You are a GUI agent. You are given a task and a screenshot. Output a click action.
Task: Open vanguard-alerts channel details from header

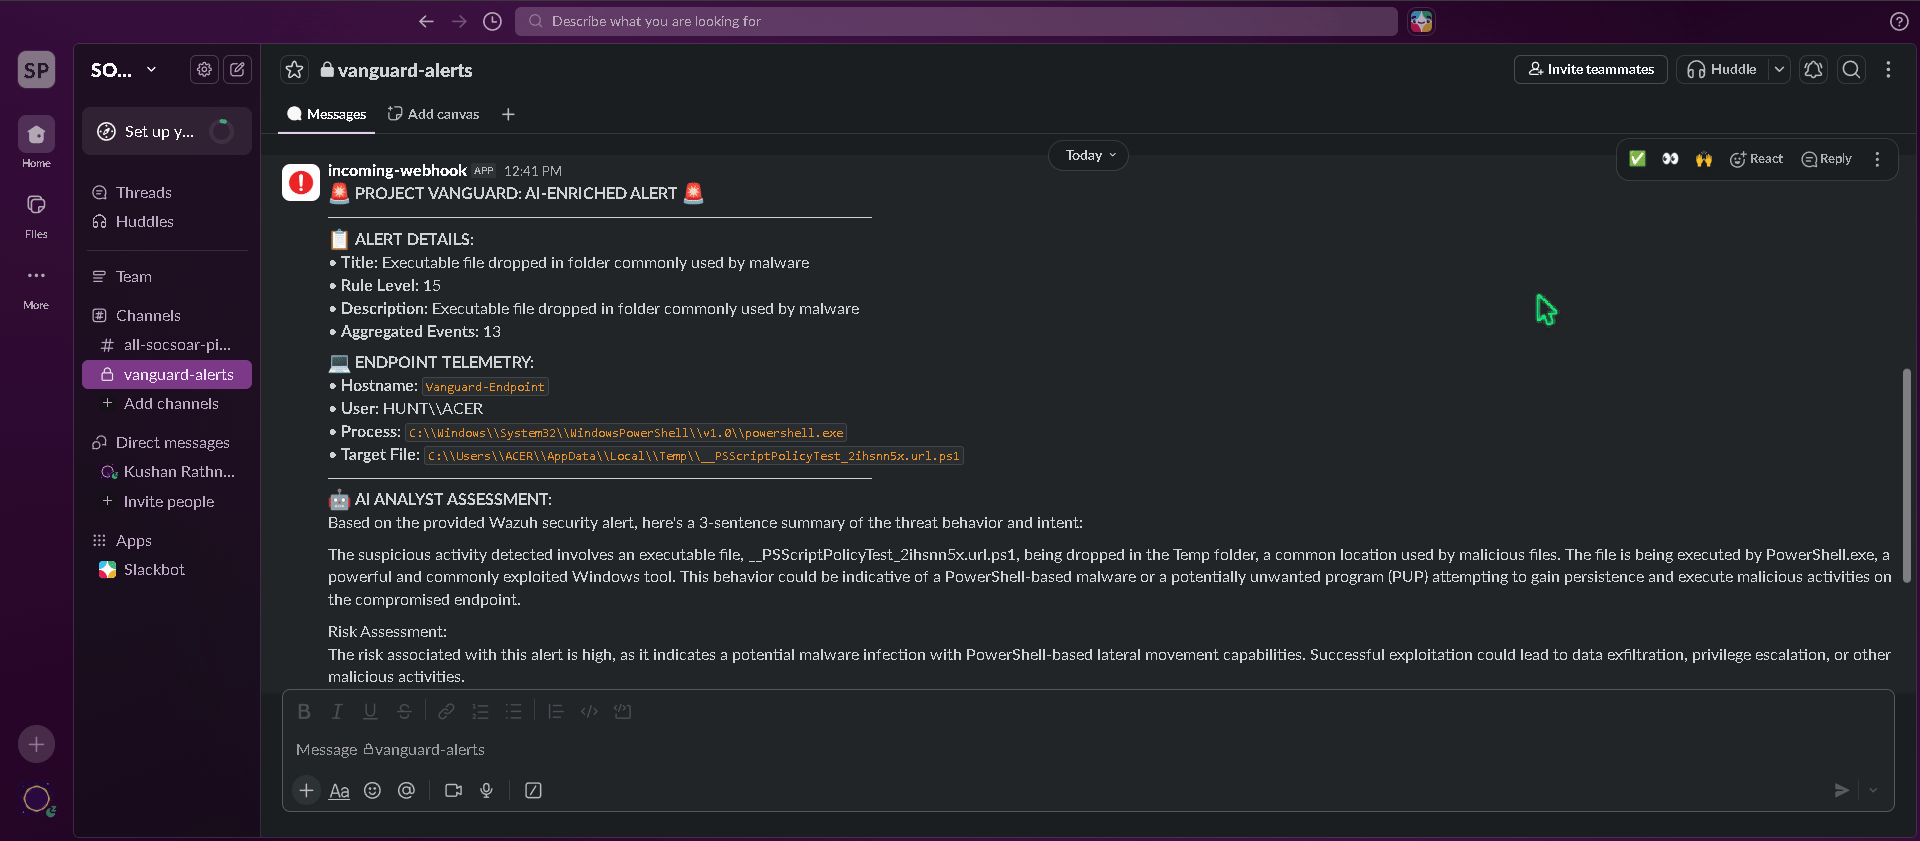396,70
